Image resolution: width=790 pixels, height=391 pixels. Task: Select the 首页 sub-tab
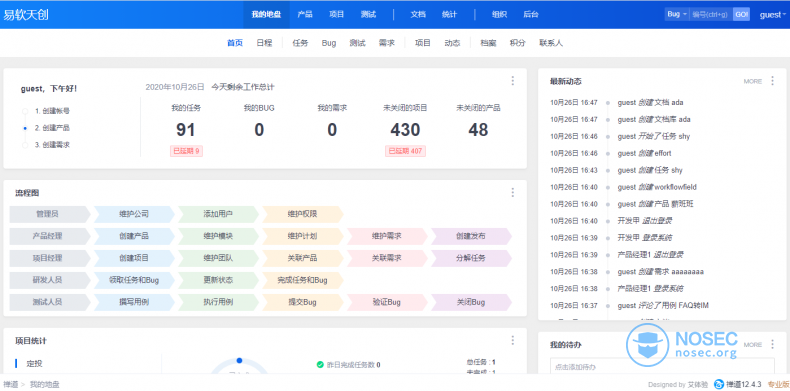235,43
